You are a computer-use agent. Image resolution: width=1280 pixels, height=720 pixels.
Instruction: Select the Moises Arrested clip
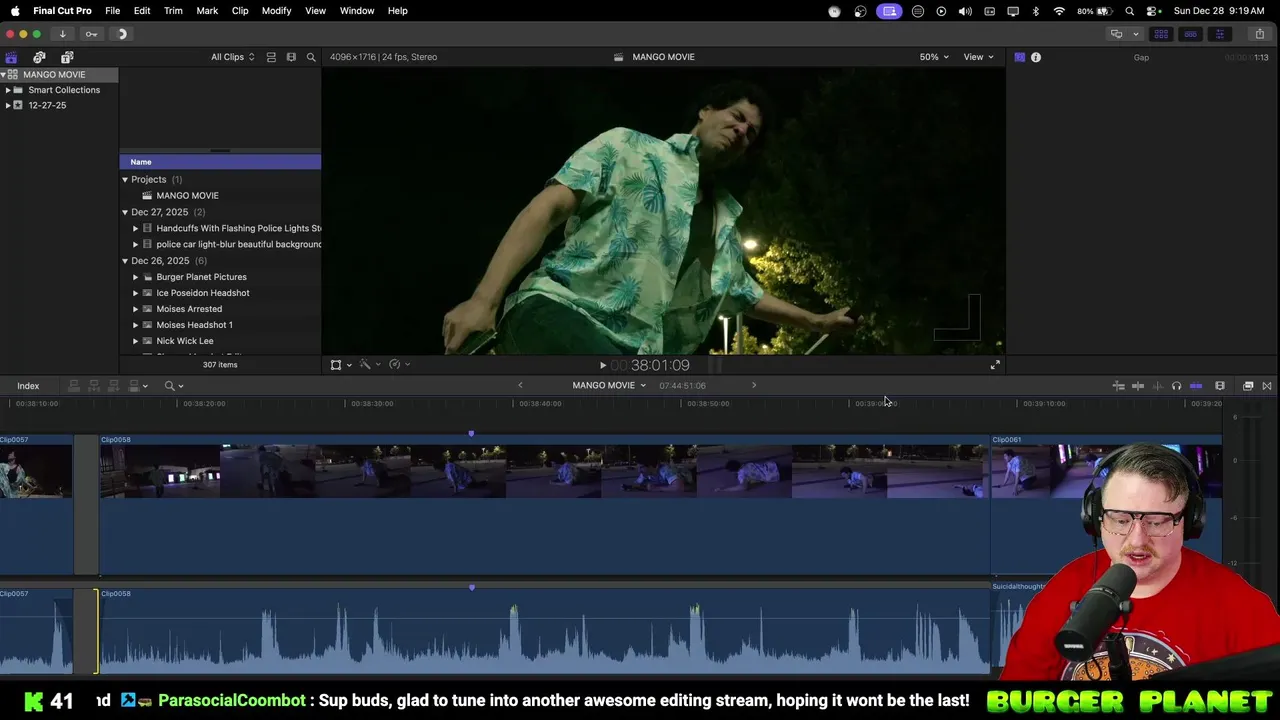point(220,309)
